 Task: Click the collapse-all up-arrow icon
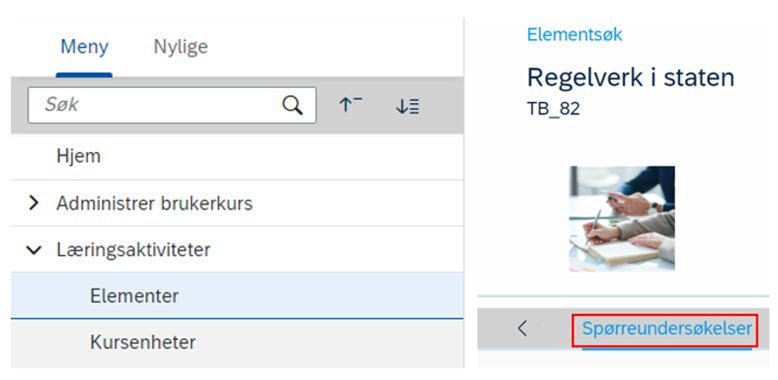[350, 105]
